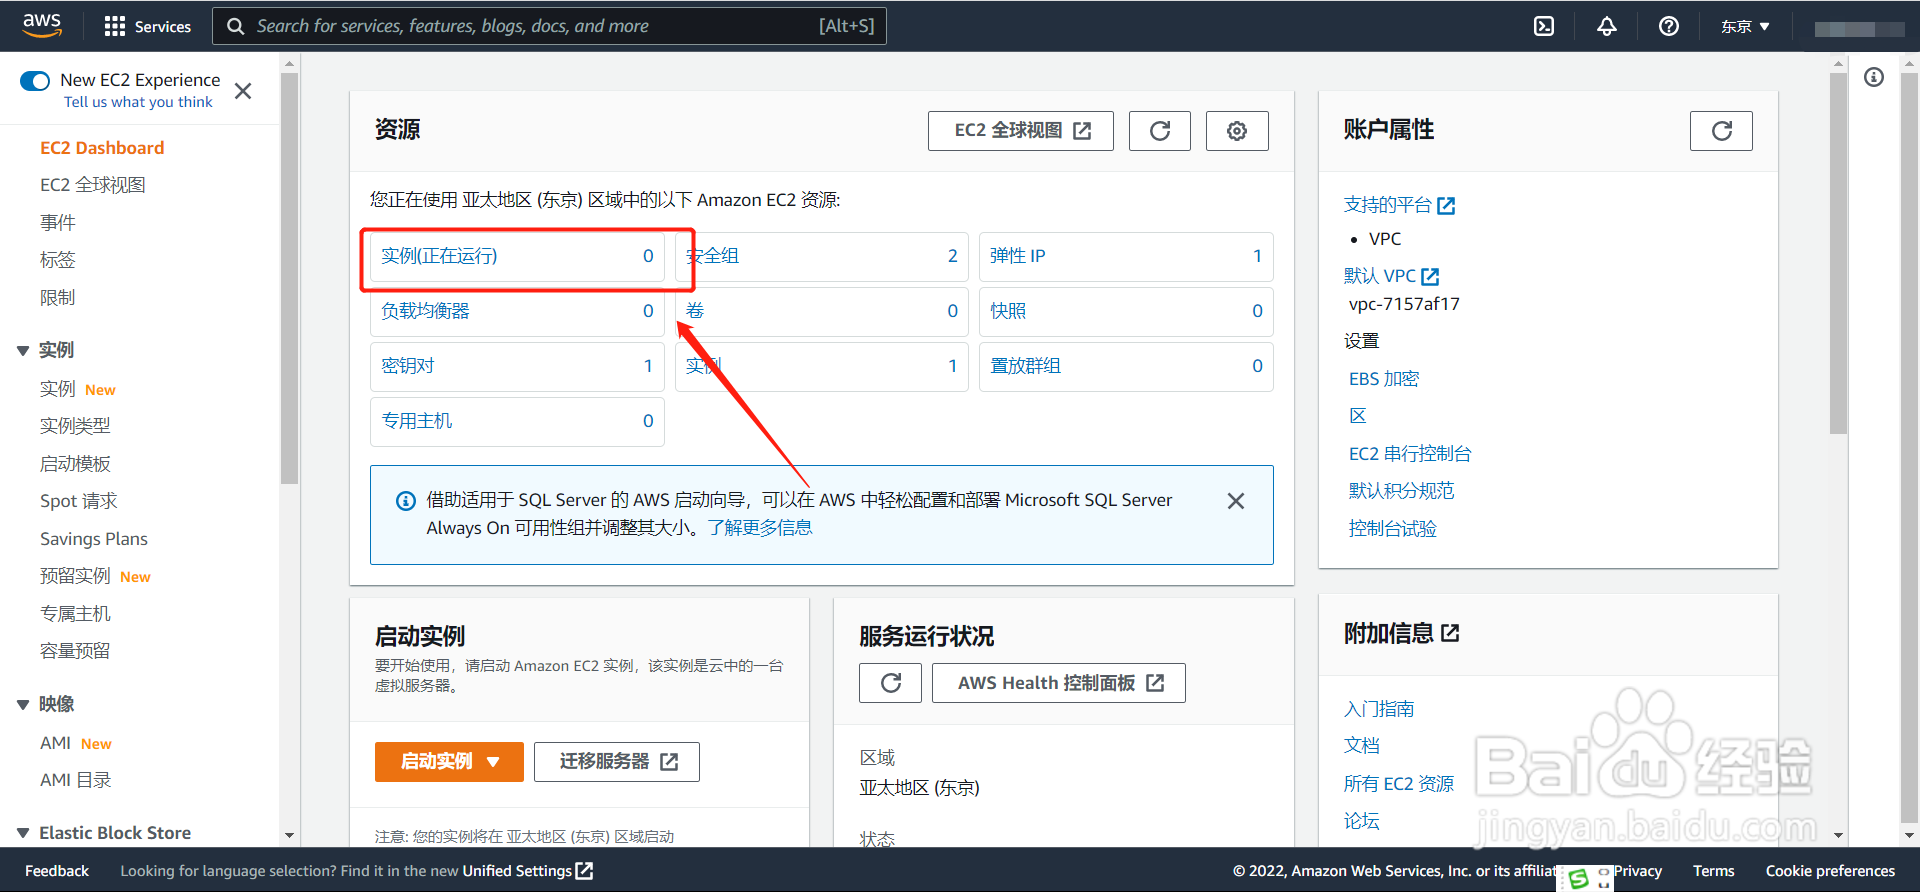Go to 限制 in sidebar
This screenshot has width=1920, height=892.
click(58, 298)
